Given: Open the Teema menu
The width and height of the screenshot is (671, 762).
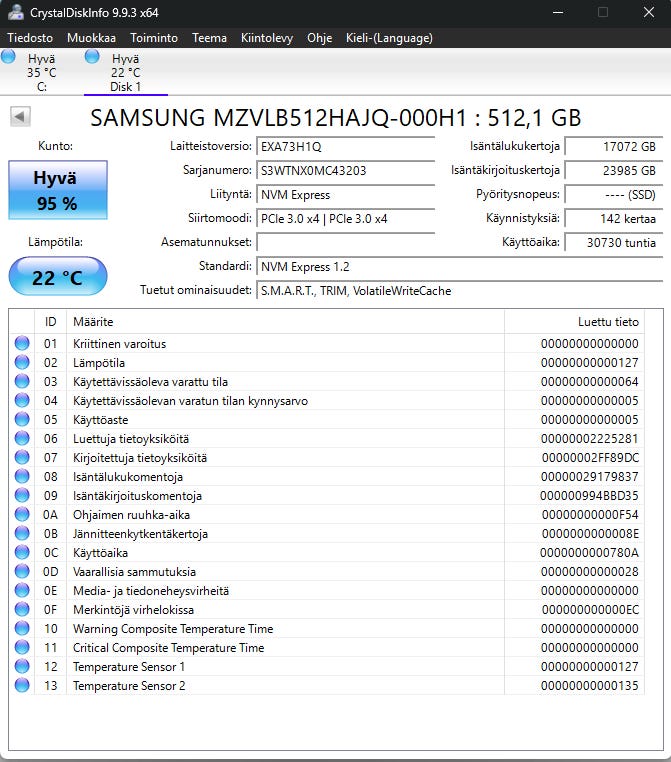Looking at the screenshot, I should coord(209,38).
